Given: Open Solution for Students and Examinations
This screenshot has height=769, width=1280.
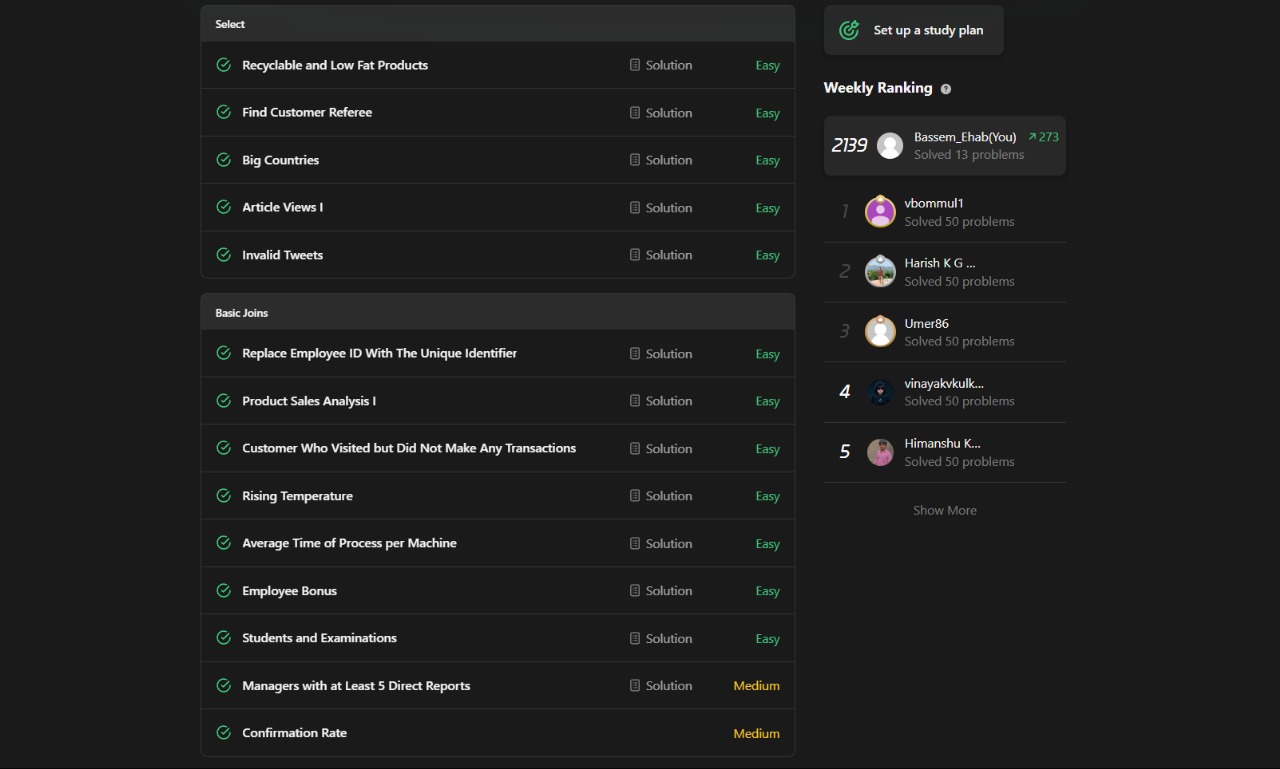Looking at the screenshot, I should 661,639.
